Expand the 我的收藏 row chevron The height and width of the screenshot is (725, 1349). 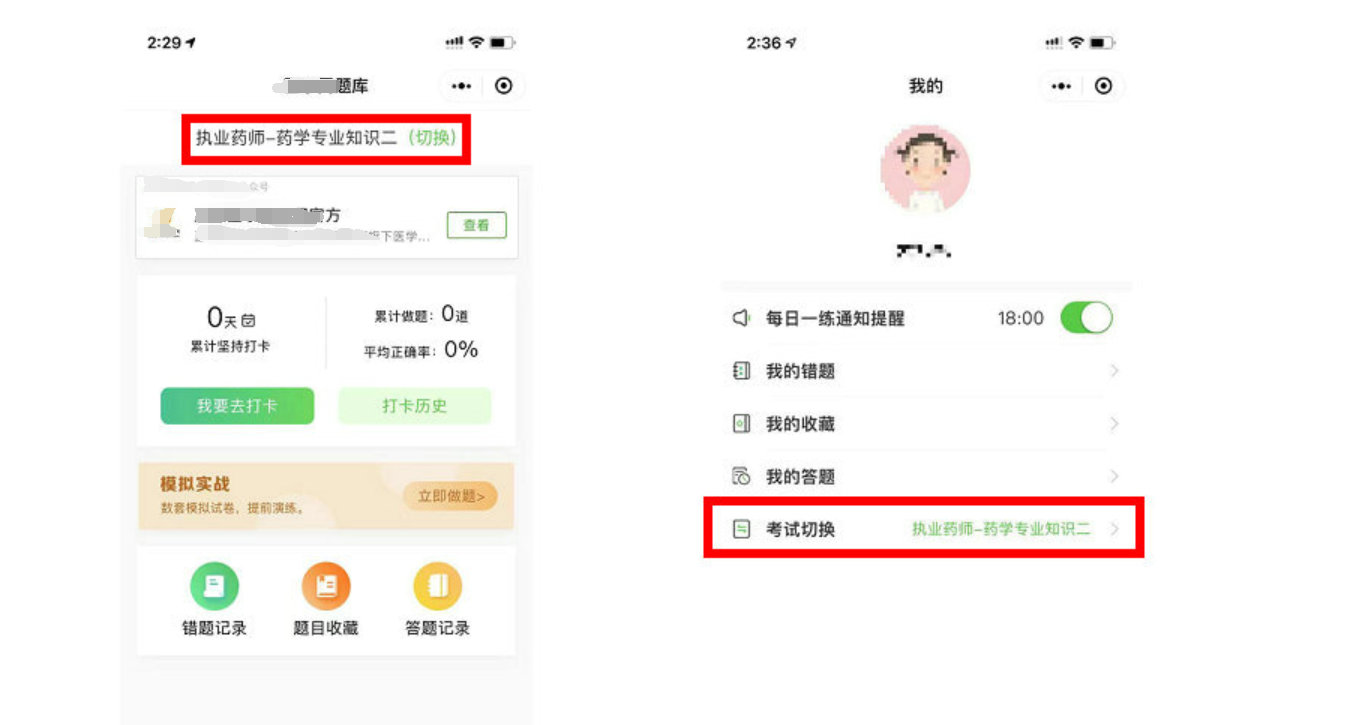1114,424
